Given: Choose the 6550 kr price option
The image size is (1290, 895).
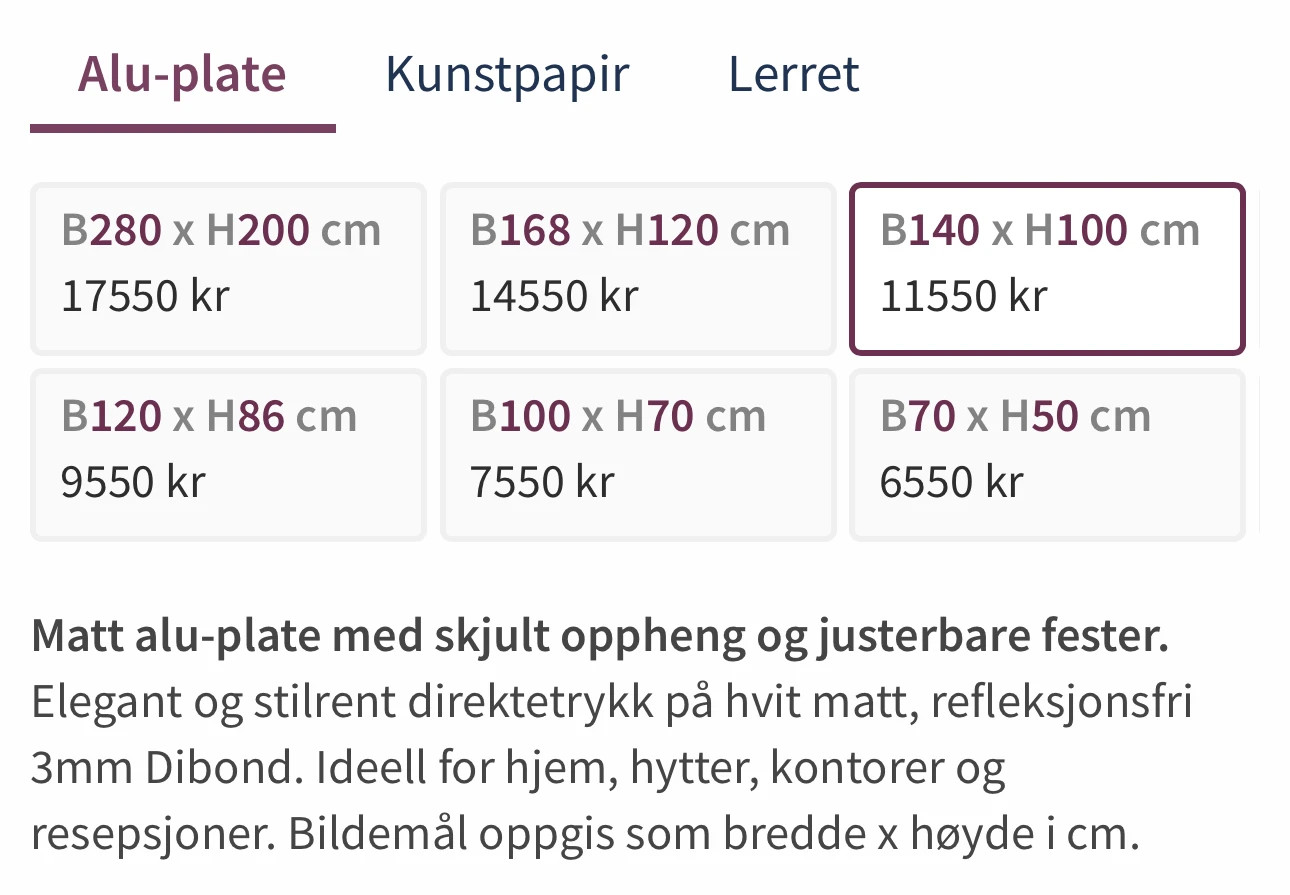Looking at the screenshot, I should click(952, 483).
